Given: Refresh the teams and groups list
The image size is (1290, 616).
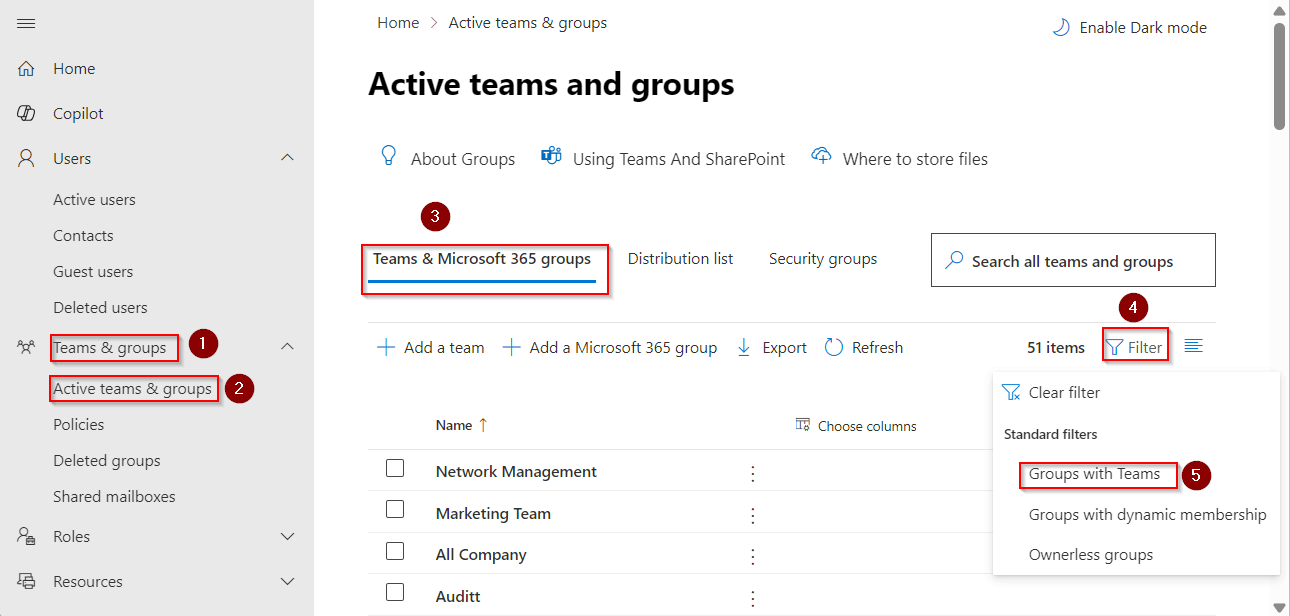Looking at the screenshot, I should coord(863,346).
